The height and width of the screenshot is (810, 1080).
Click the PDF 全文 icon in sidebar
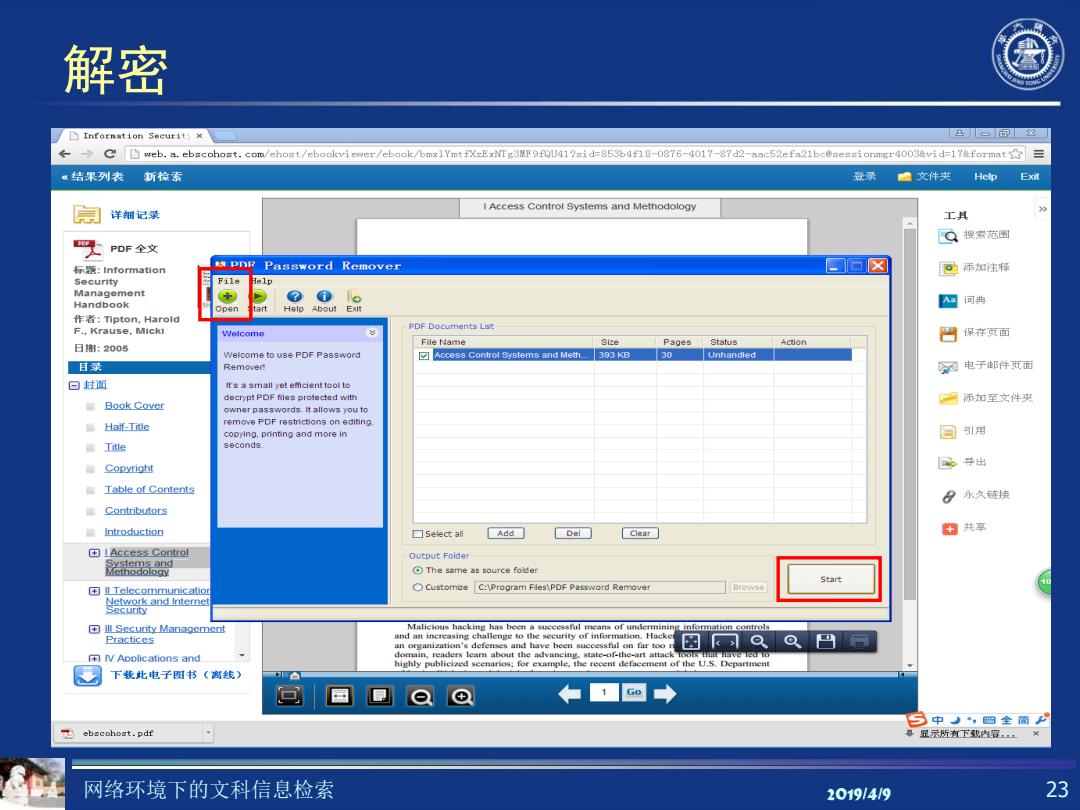tap(87, 249)
